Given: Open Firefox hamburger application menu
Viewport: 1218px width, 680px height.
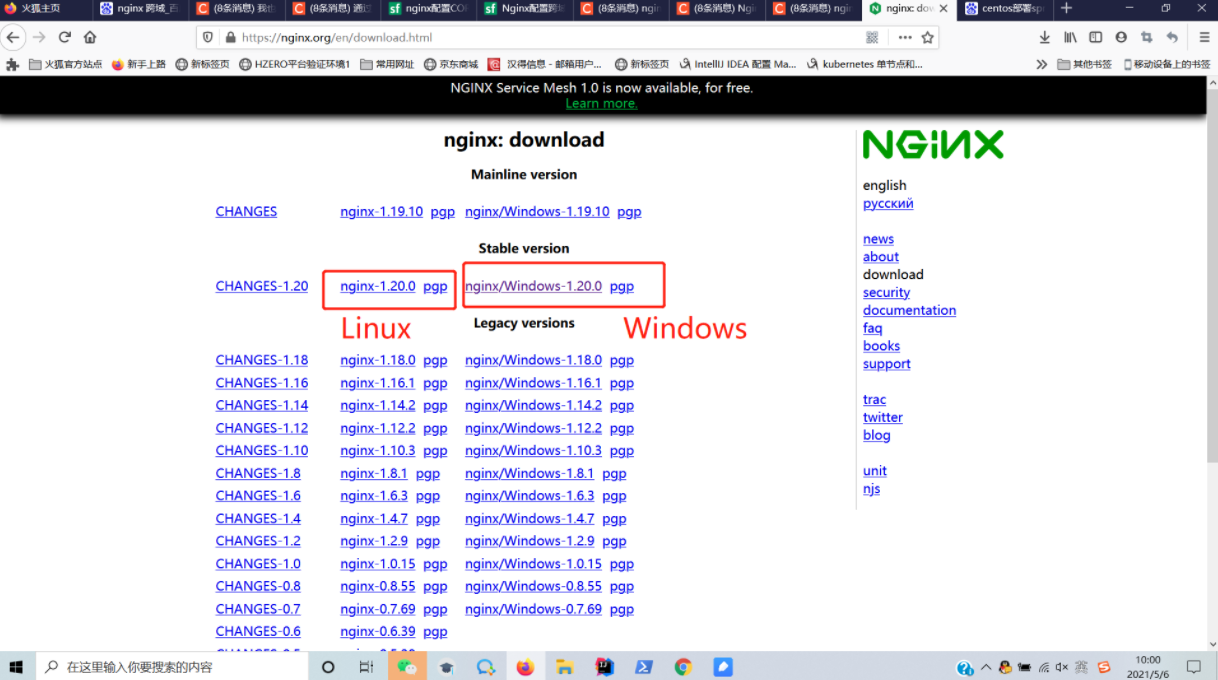Looking at the screenshot, I should pyautogui.click(x=1204, y=37).
